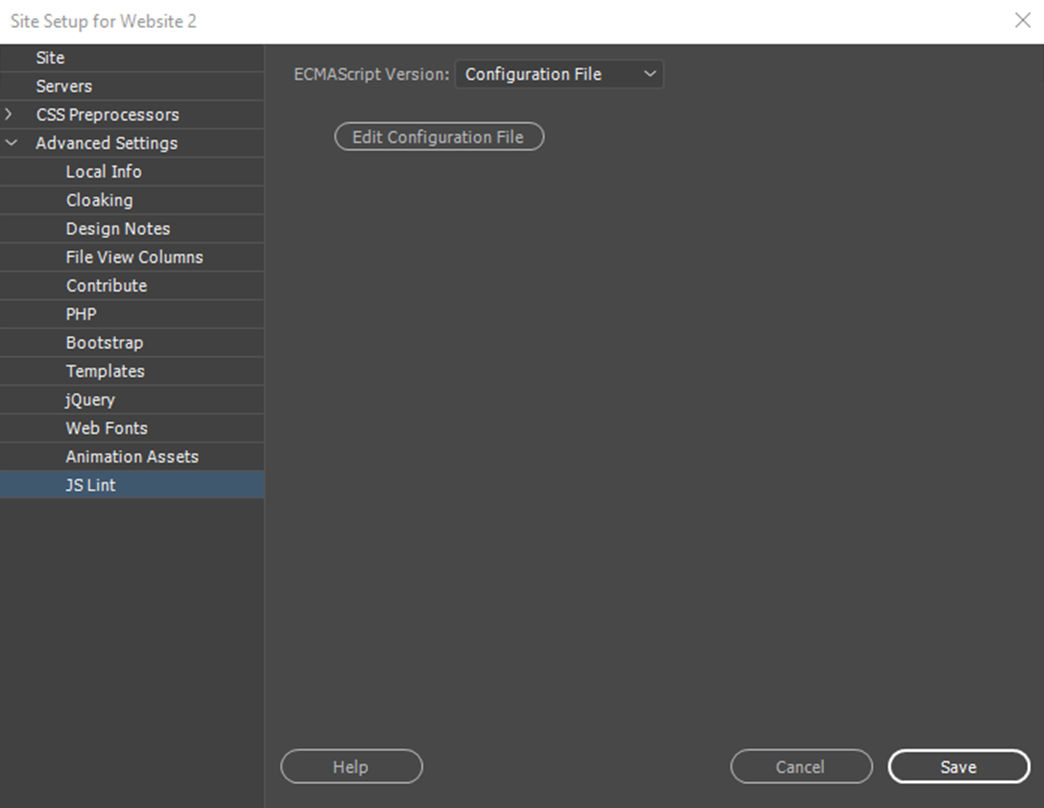Select the jQuery settings item
Screen dimensions: 1044x808
click(132, 400)
